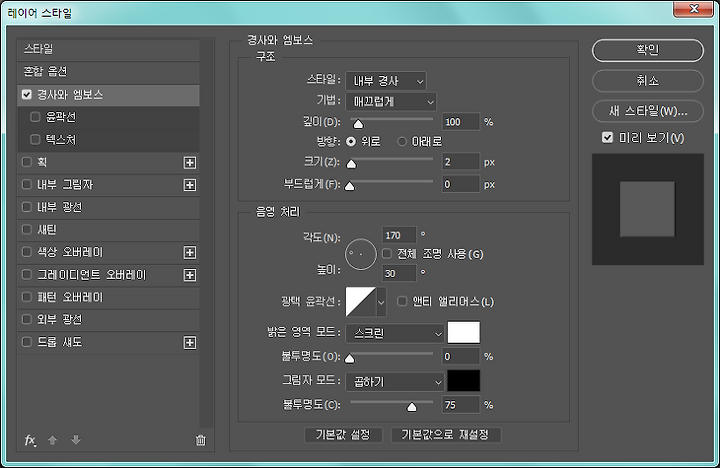Viewport: 720px width, 468px height.
Task: Open the 광택 윤곽선 picker arrow
Action: point(381,302)
